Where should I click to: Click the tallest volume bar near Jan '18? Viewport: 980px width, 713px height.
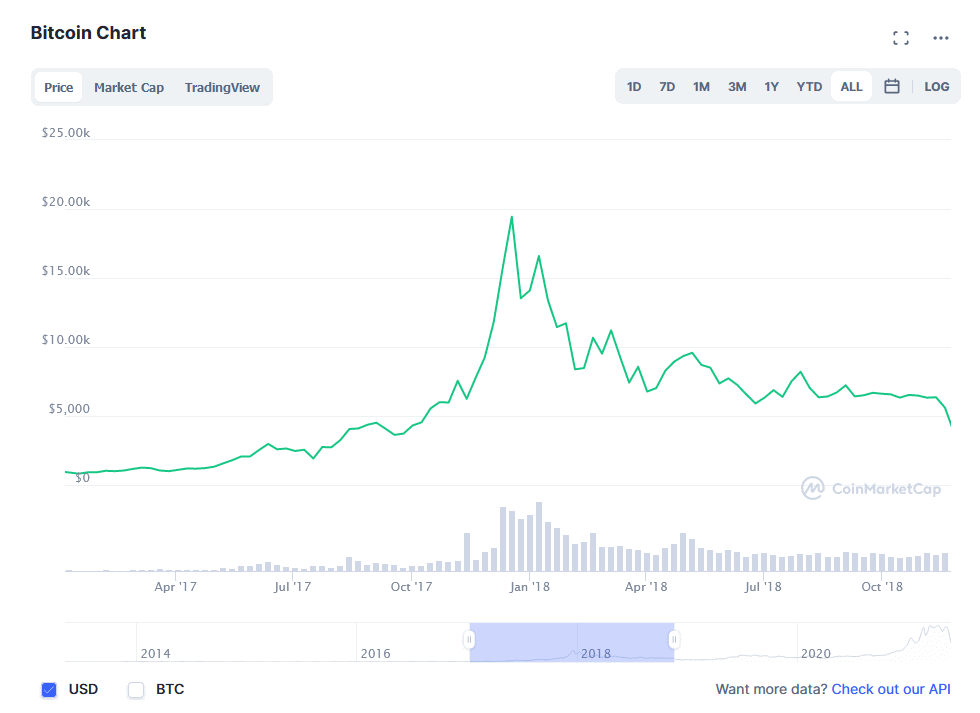coord(539,537)
